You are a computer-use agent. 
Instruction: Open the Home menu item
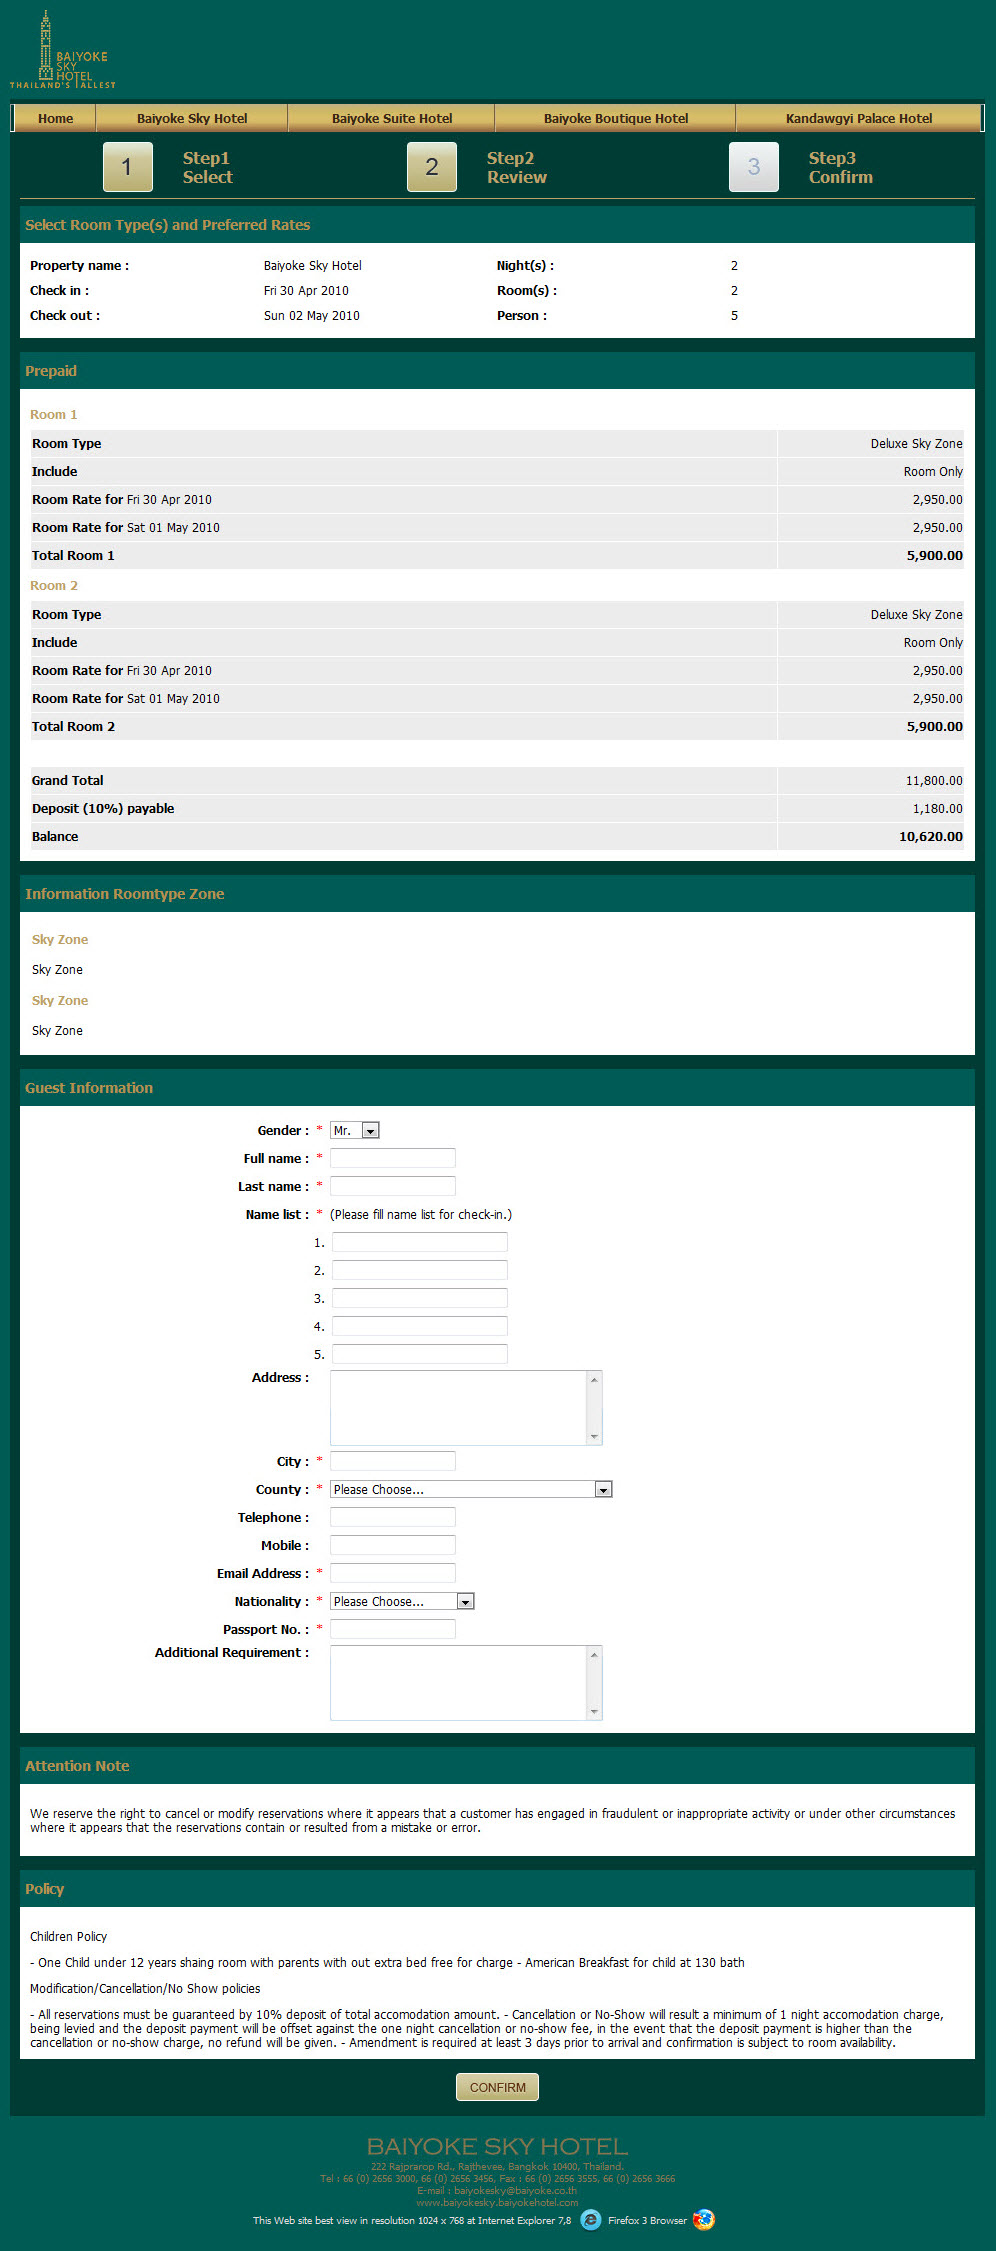55,118
